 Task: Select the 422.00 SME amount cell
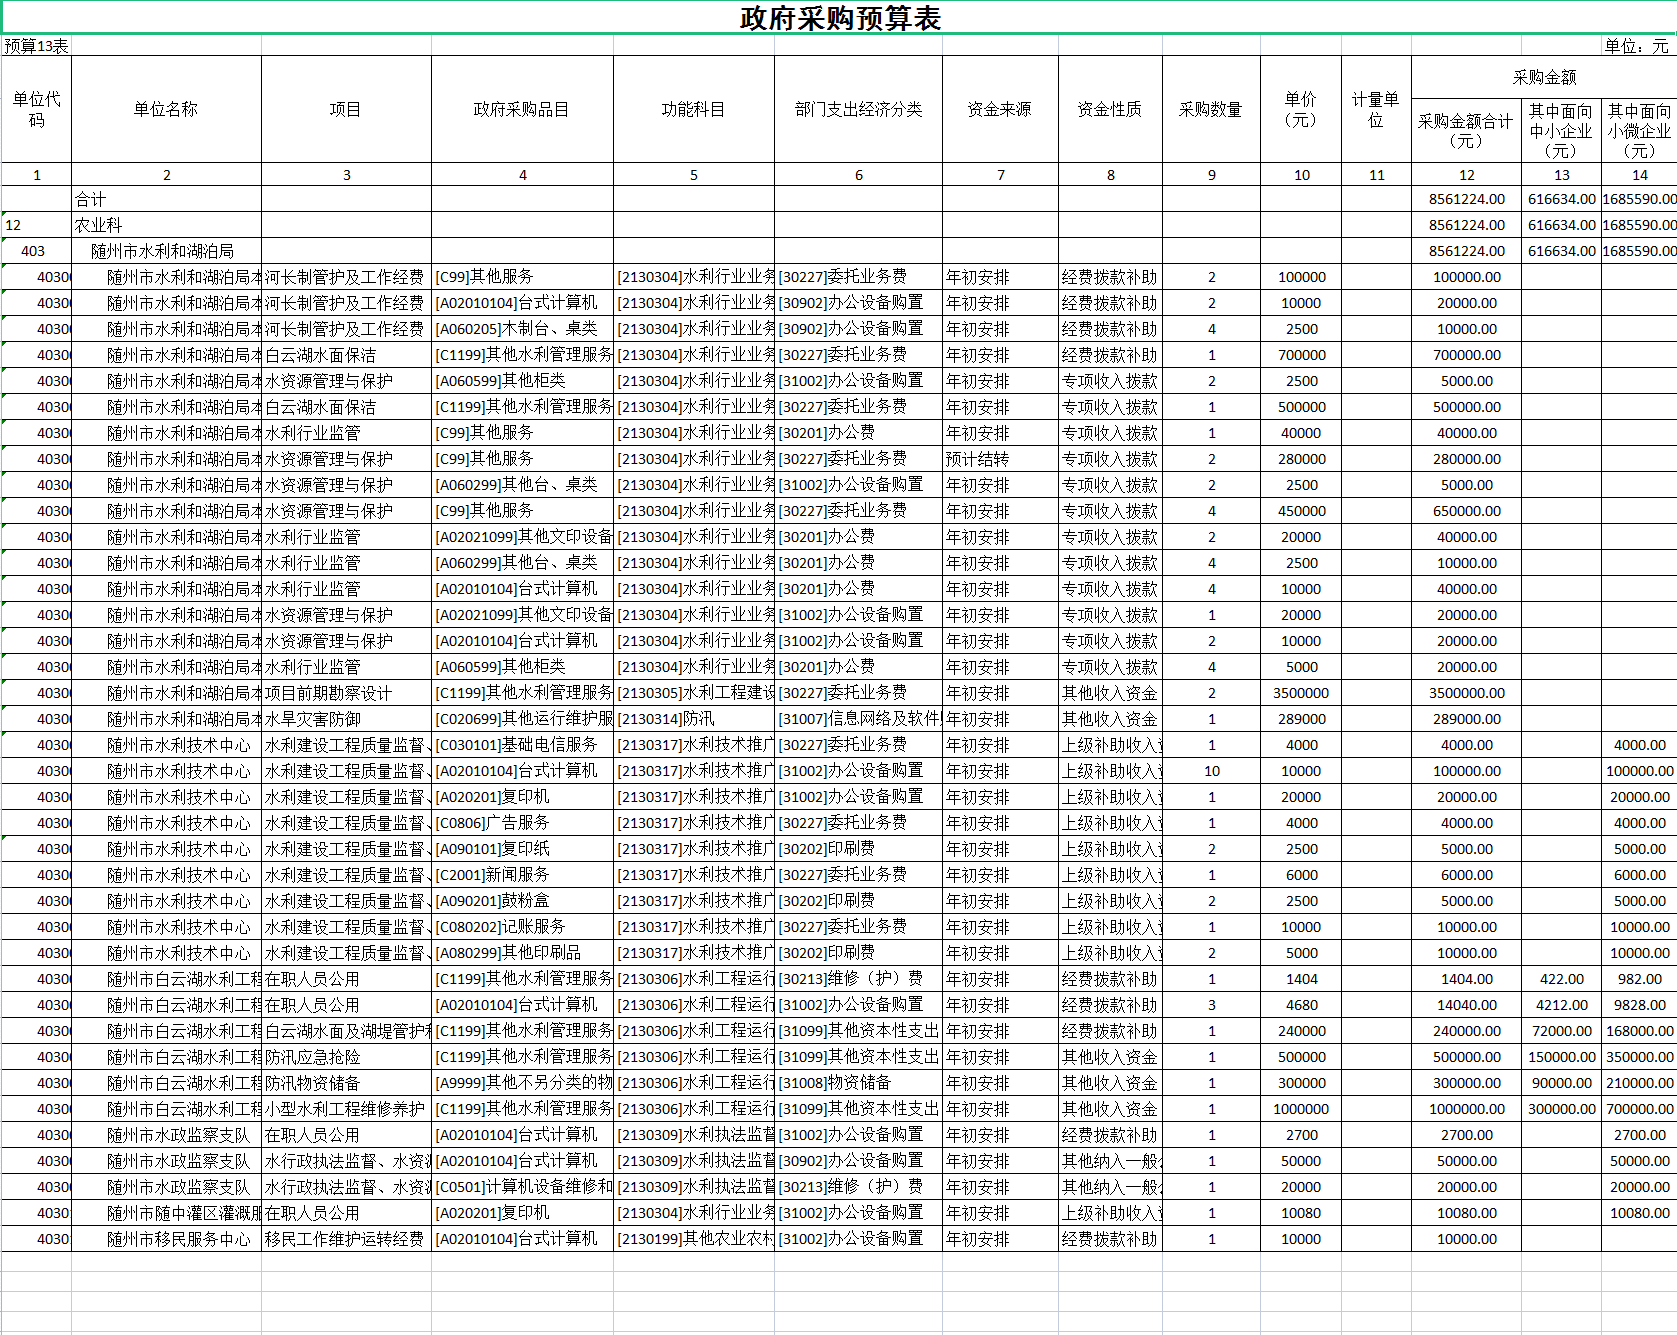[x=1561, y=979]
